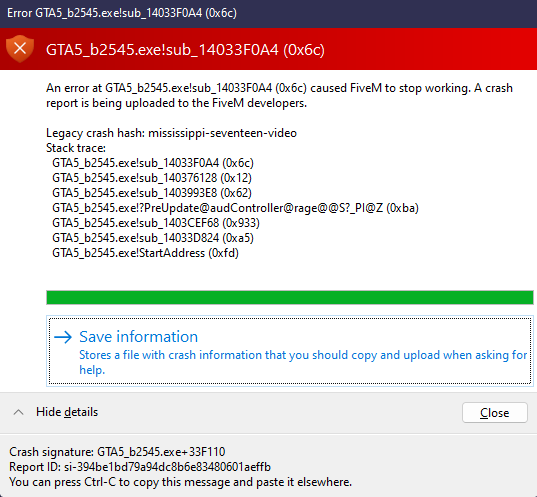Click the Stores a file description text
Image resolution: width=537 pixels, height=497 pixels.
pyautogui.click(x=303, y=362)
